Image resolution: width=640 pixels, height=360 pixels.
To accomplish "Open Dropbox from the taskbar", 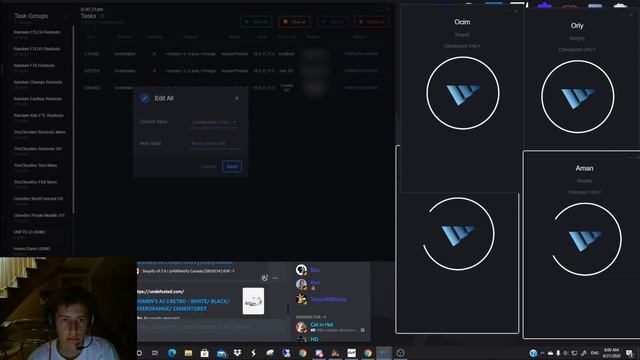I will click(x=237, y=353).
